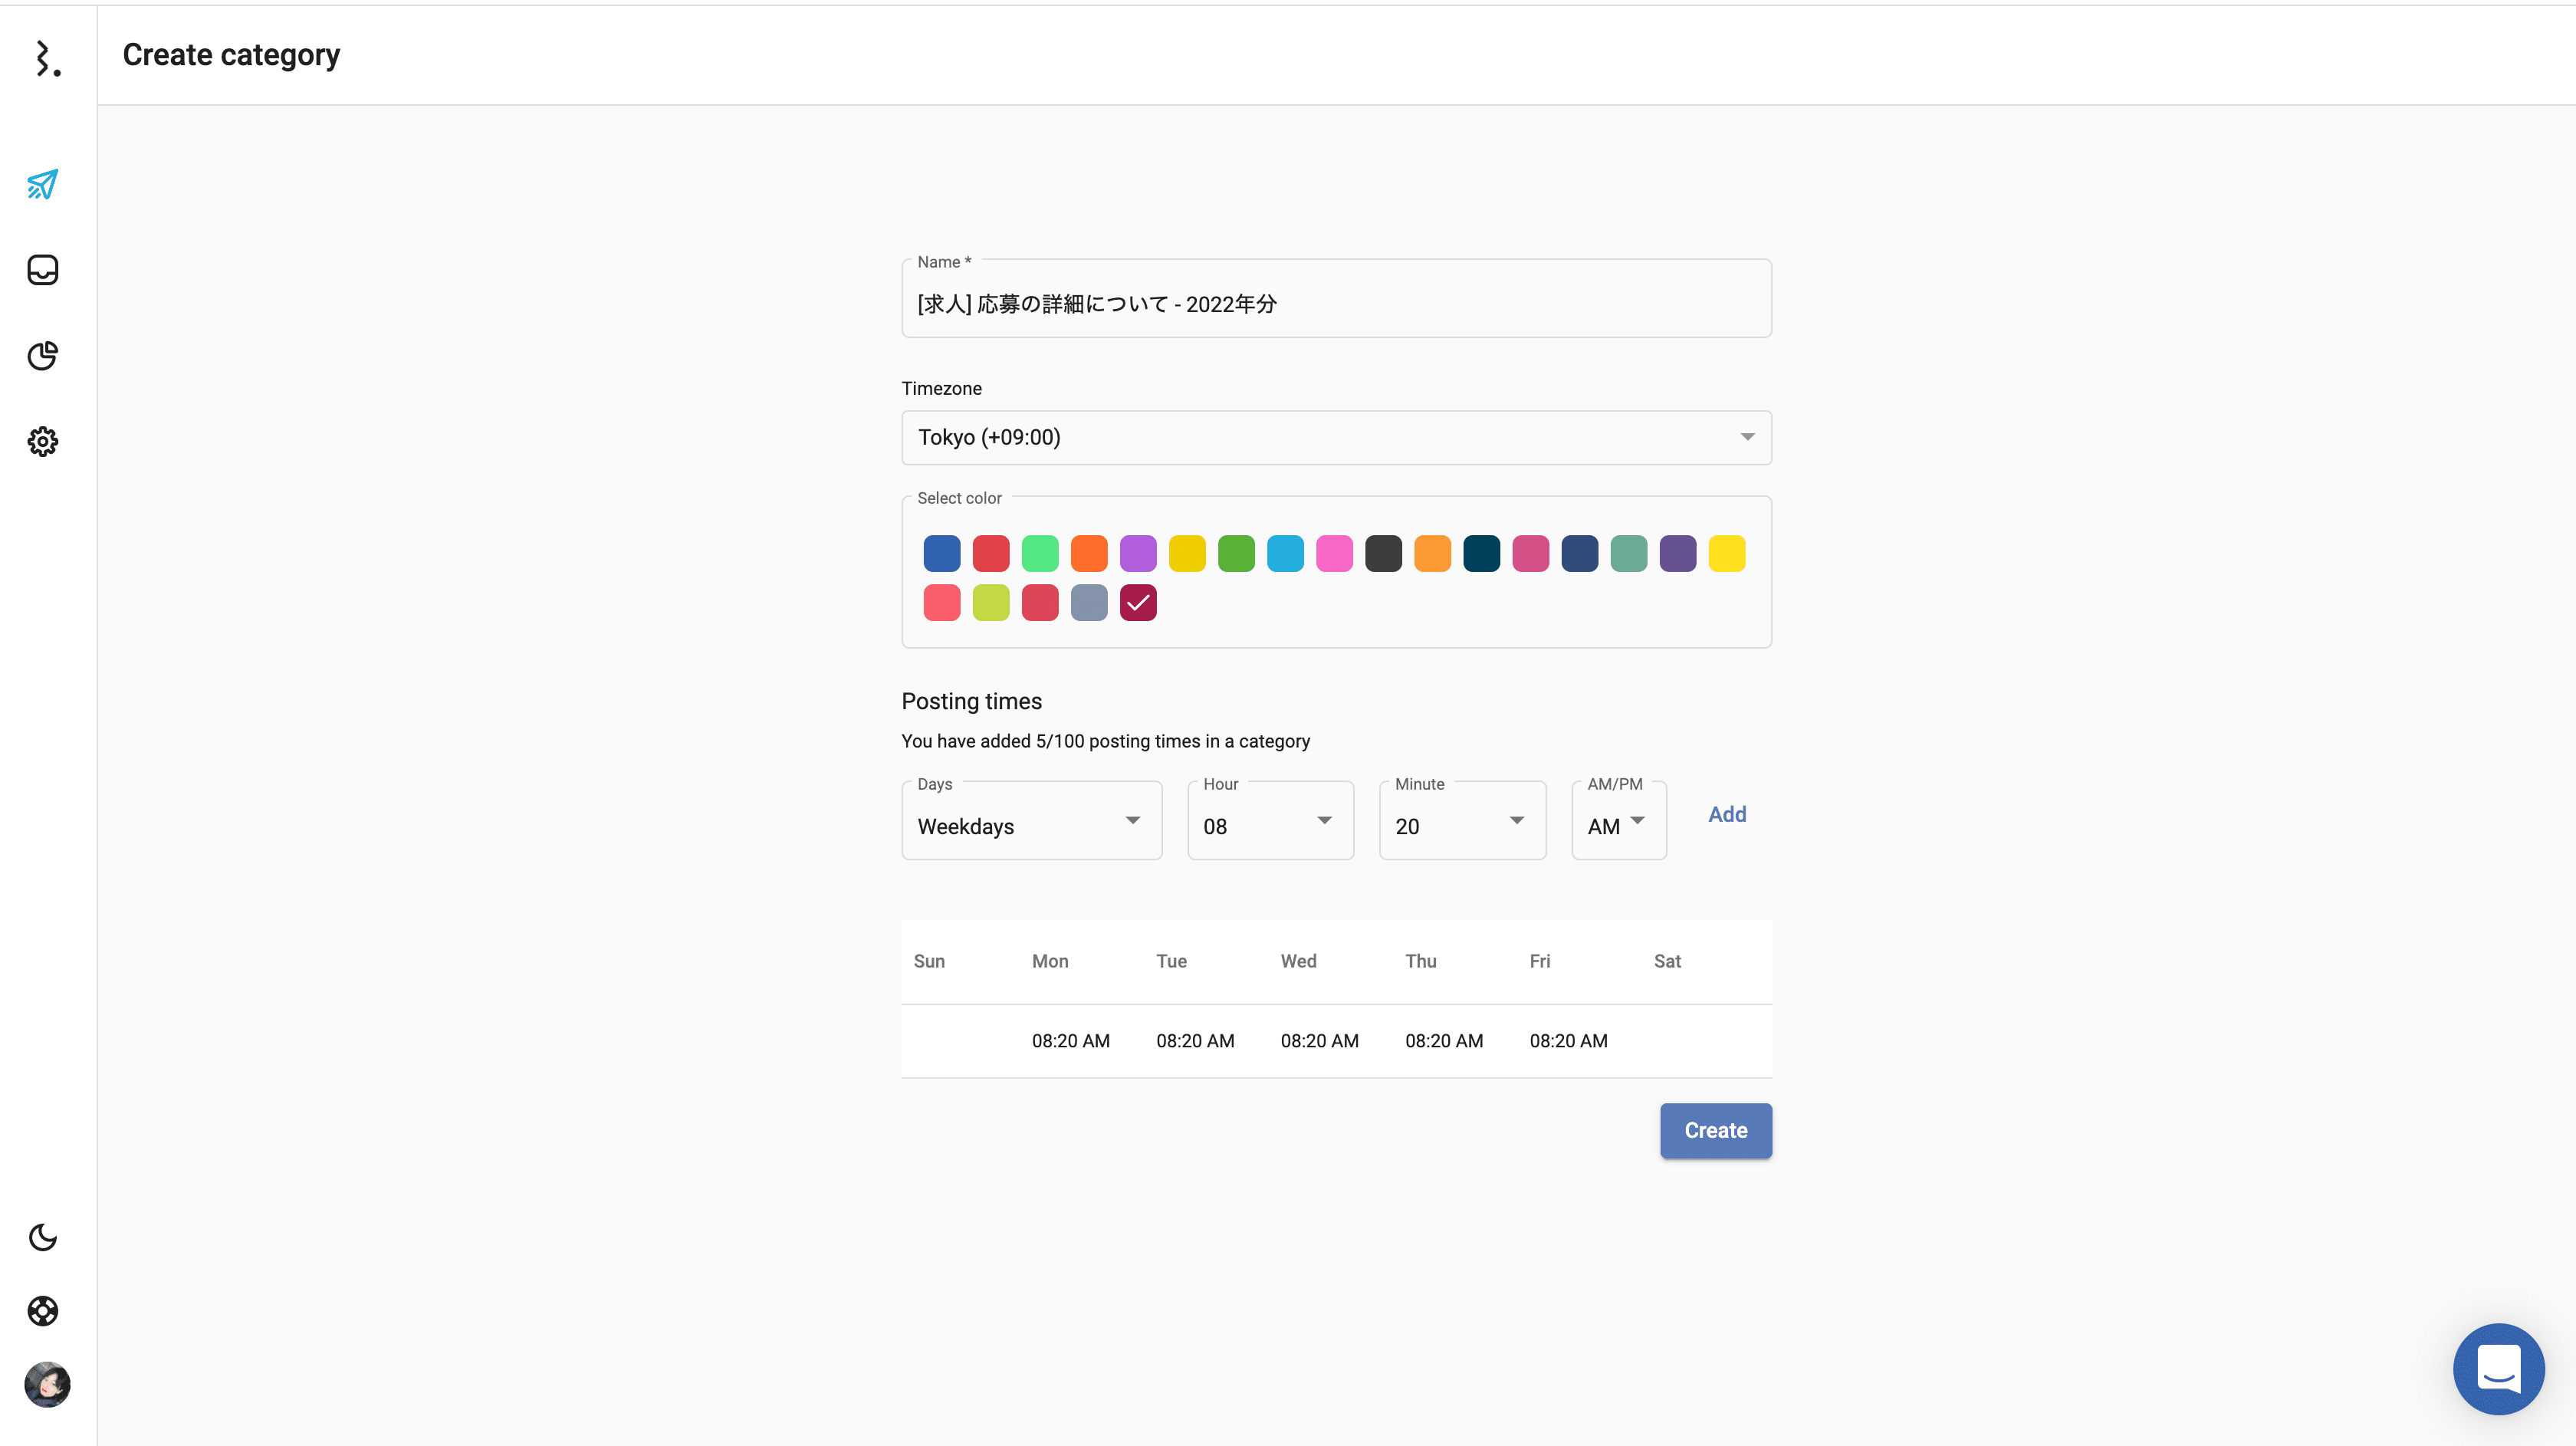Open the settings gear icon
This screenshot has width=2576, height=1446.
43,441
